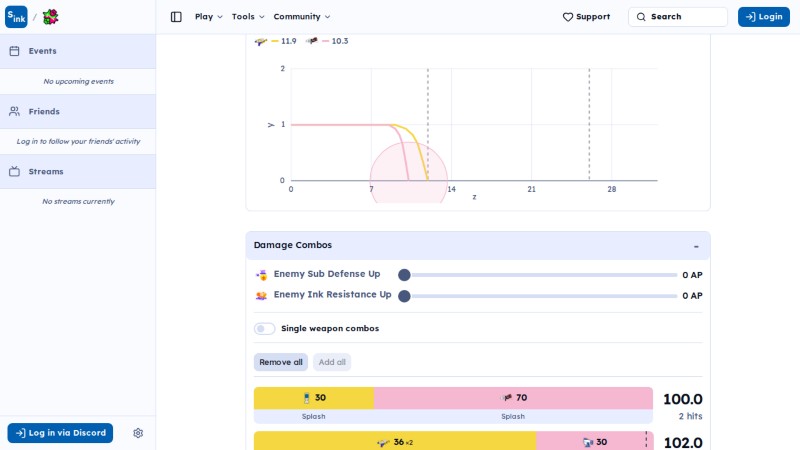Open the Friends sidebar section
The image size is (800, 450).
(78, 111)
